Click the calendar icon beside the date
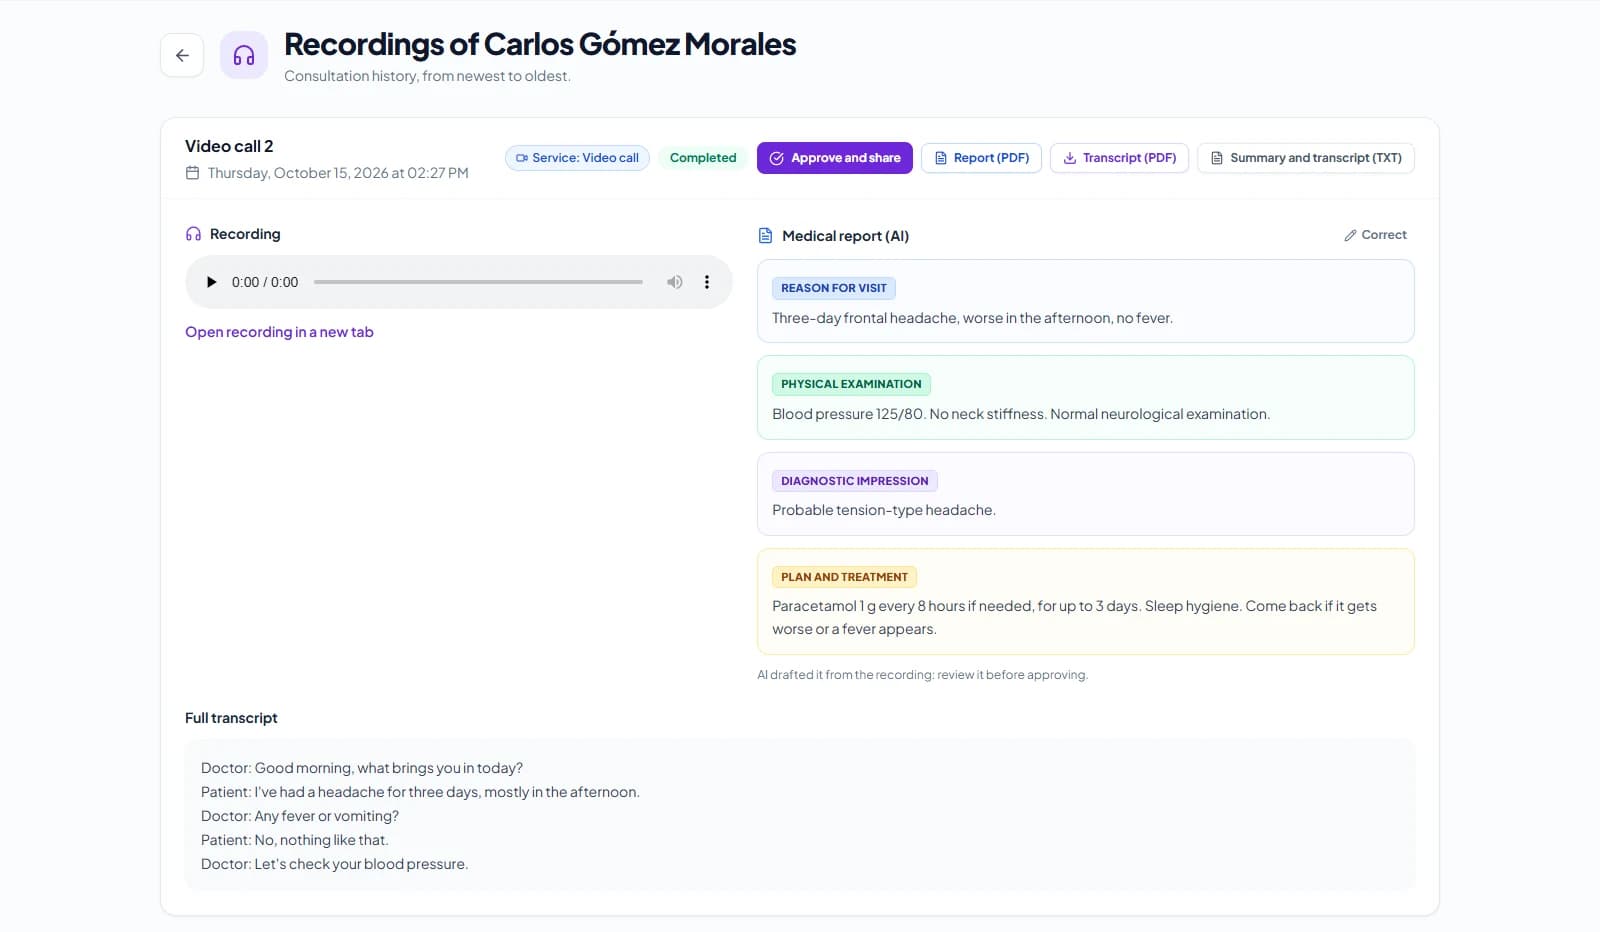 click(192, 173)
